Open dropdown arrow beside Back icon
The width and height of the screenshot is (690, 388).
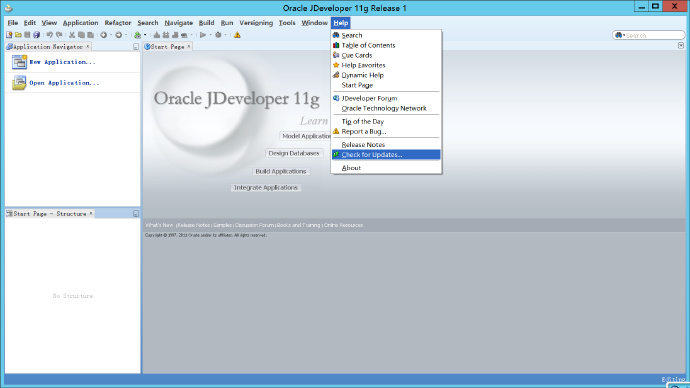(111, 35)
